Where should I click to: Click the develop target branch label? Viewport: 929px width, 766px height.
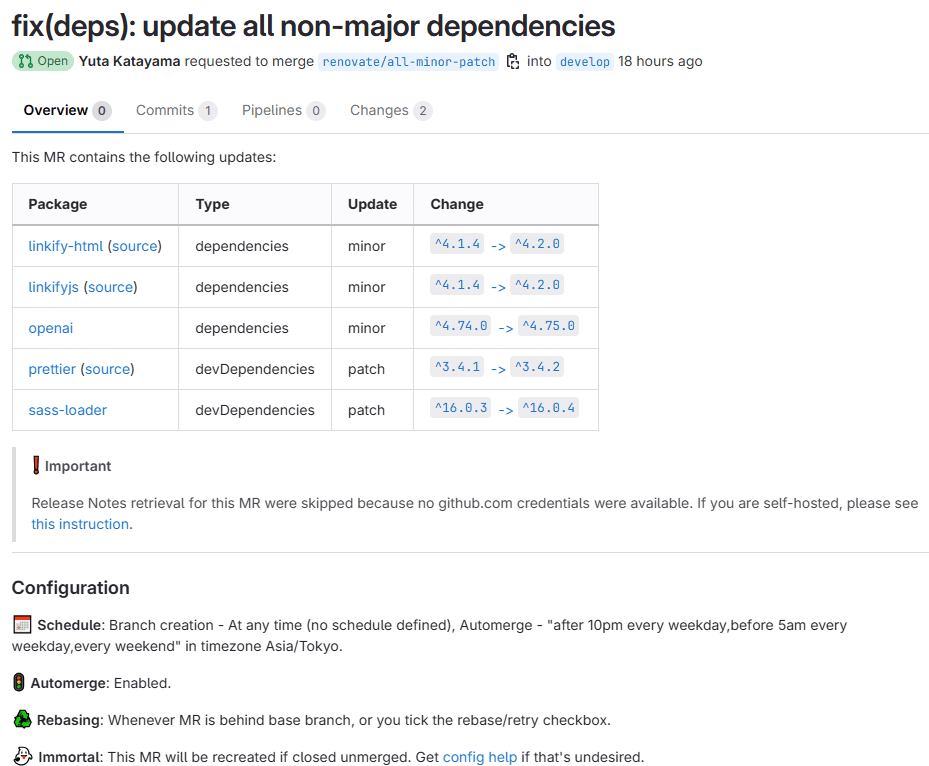click(584, 61)
